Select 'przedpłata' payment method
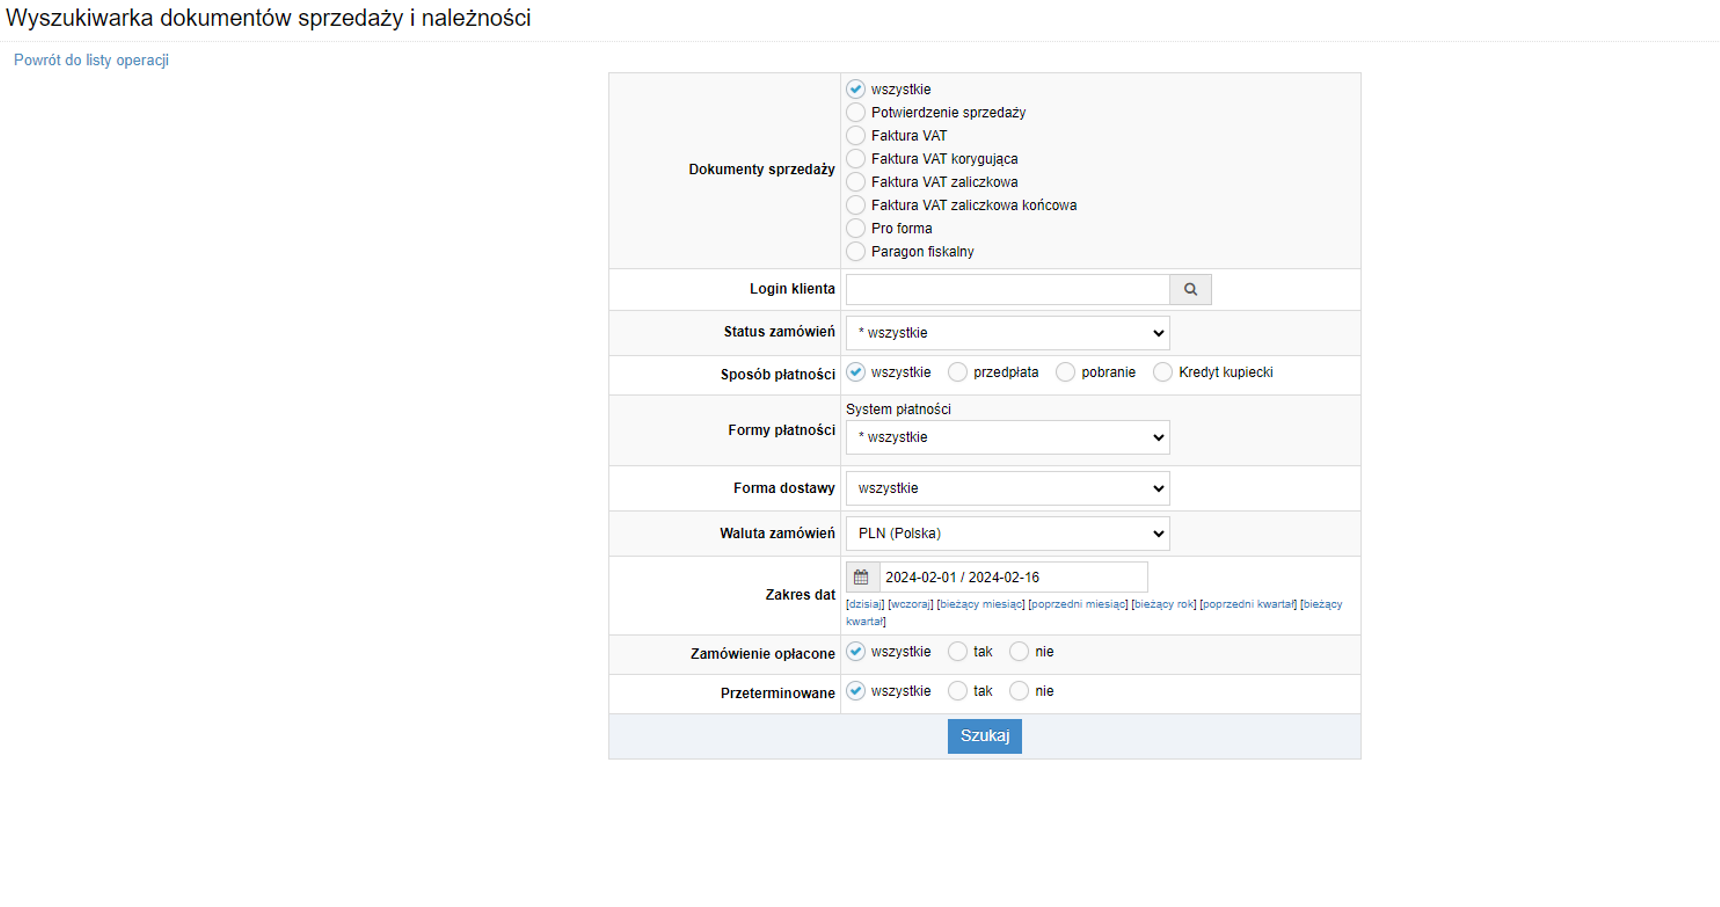 pyautogui.click(x=957, y=372)
